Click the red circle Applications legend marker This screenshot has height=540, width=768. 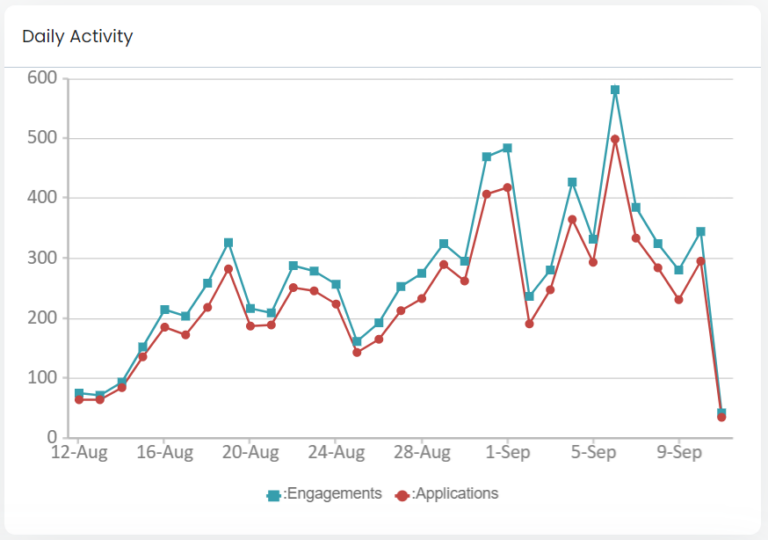[x=403, y=494]
